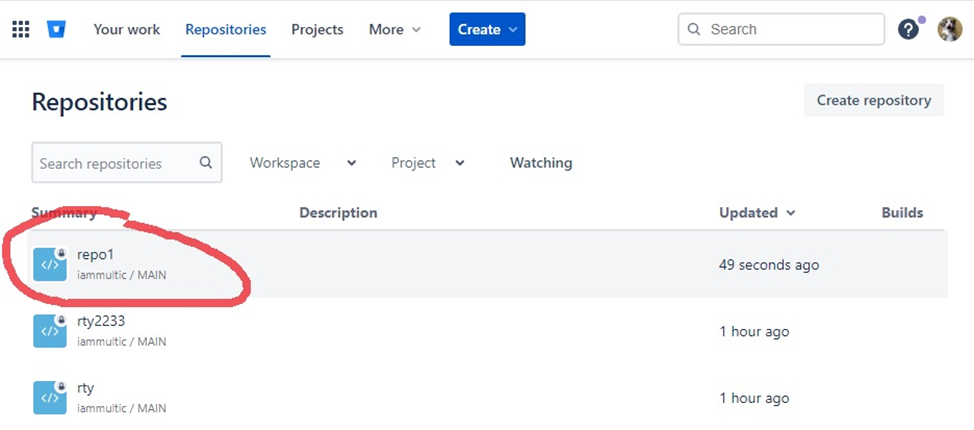974x430 pixels.
Task: Click the Bitbucket logo icon
Action: pyautogui.click(x=55, y=29)
